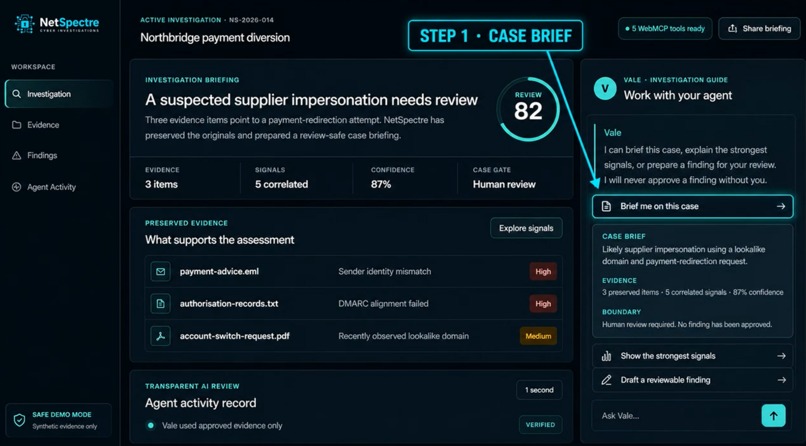Click the Share briefing button
The height and width of the screenshot is (446, 806).
point(759,29)
